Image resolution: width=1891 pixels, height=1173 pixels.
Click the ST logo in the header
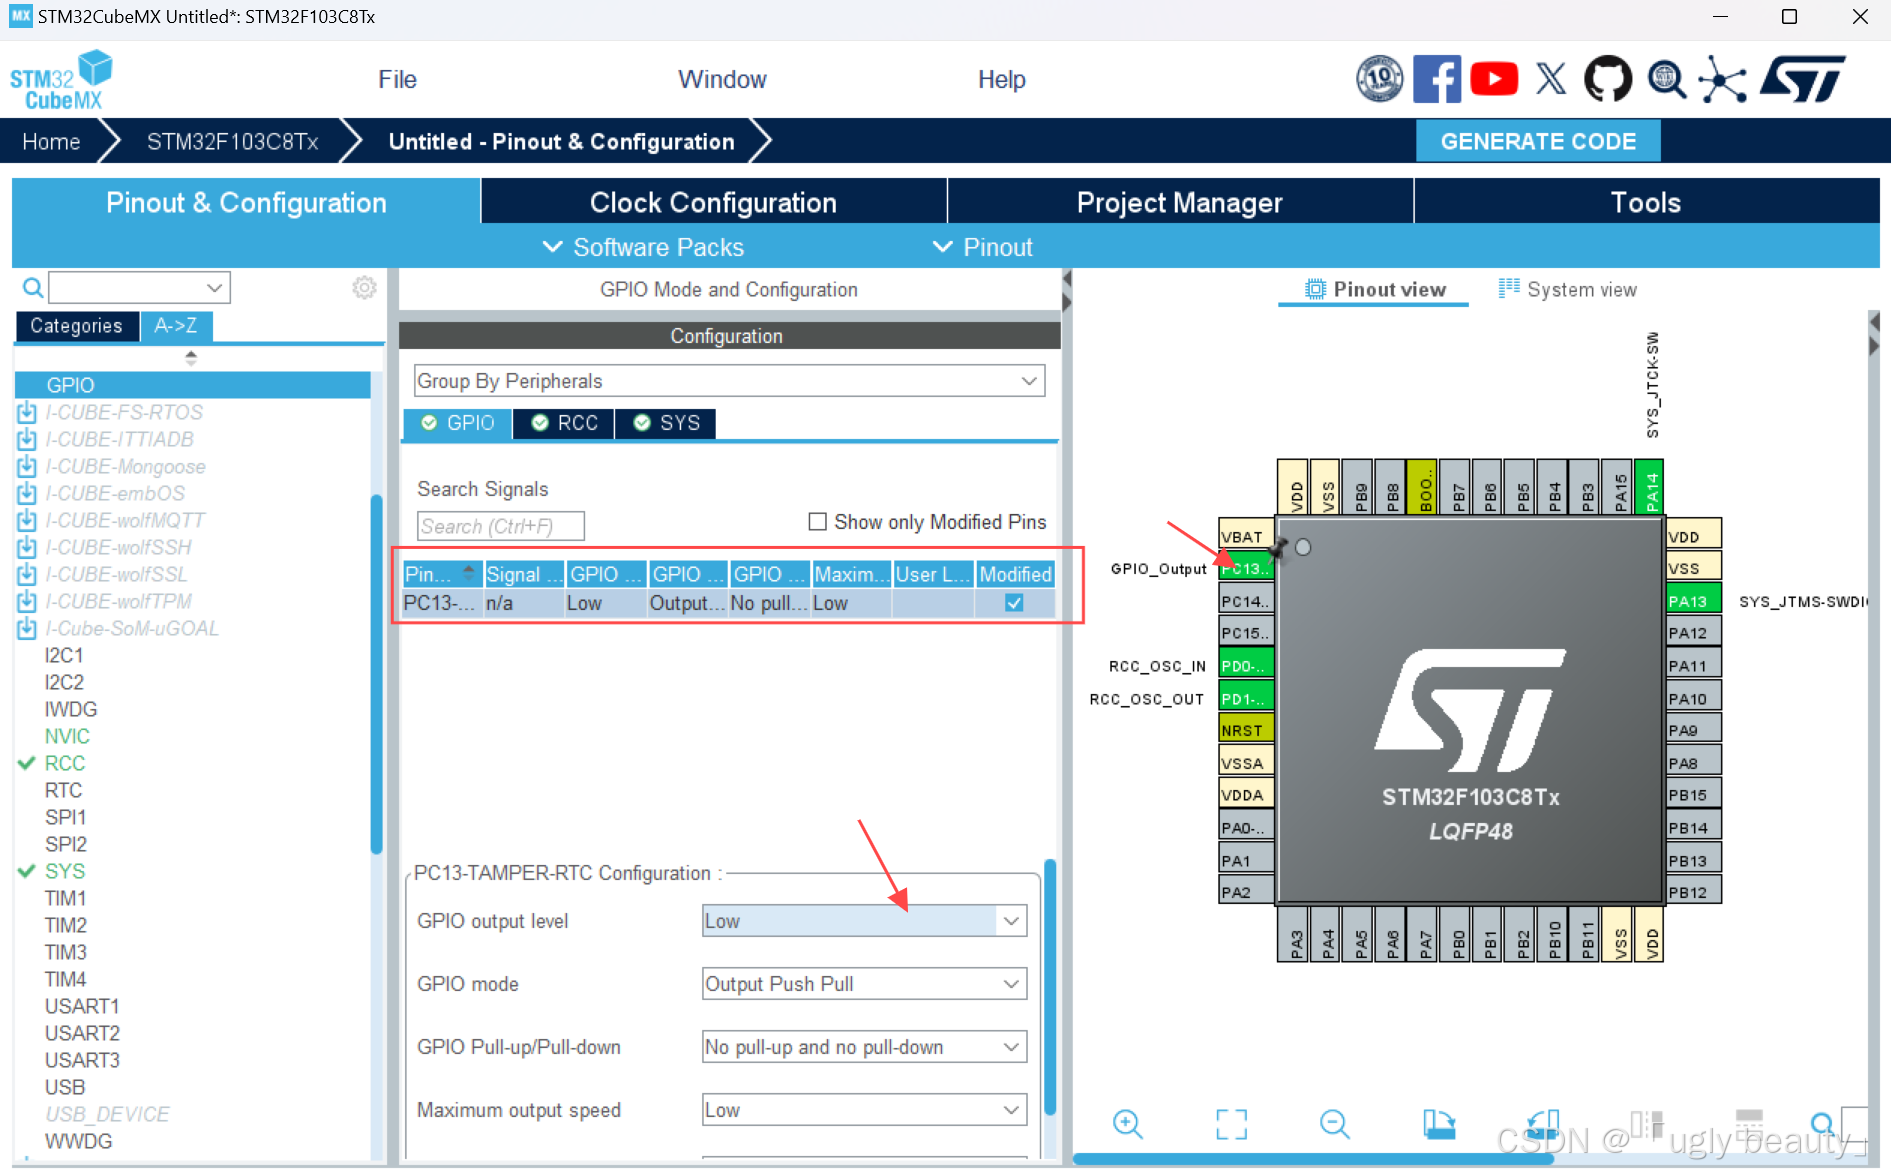click(x=1803, y=79)
